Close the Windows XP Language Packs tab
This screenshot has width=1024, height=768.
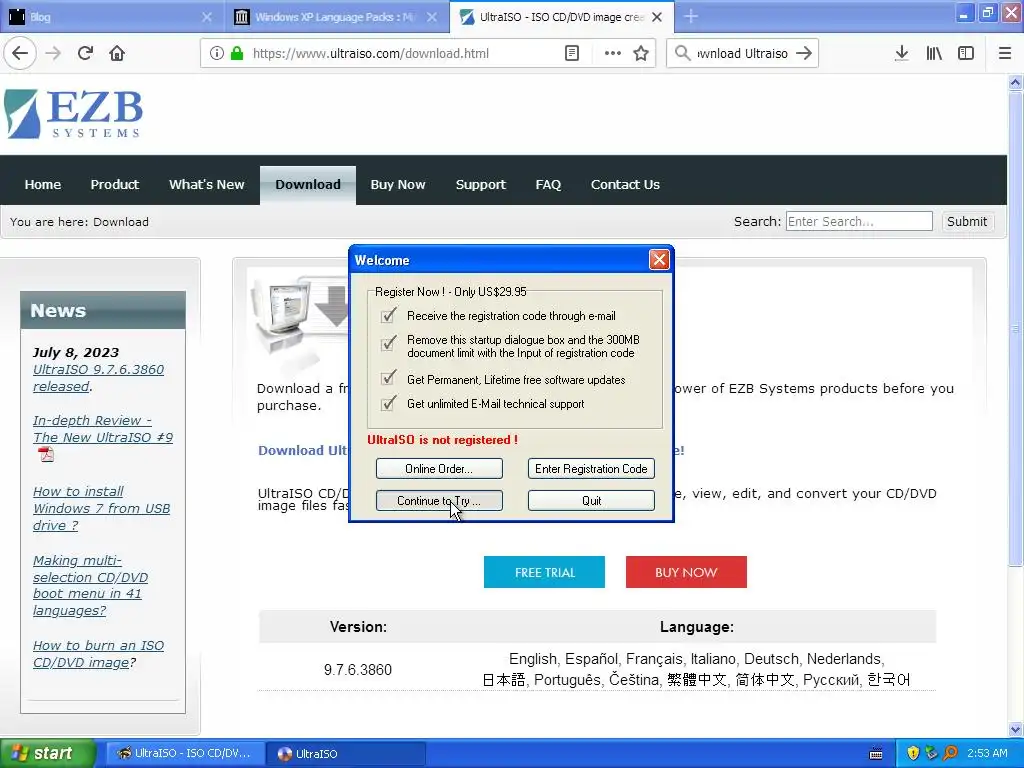pos(432,17)
